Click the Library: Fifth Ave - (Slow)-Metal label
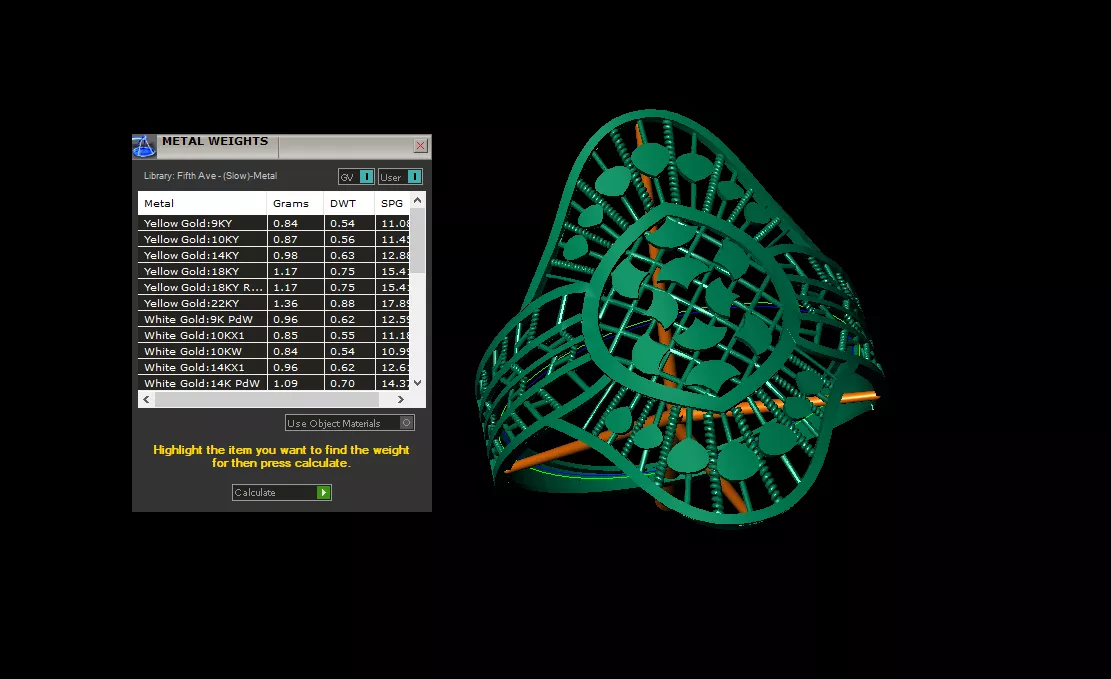 210,176
